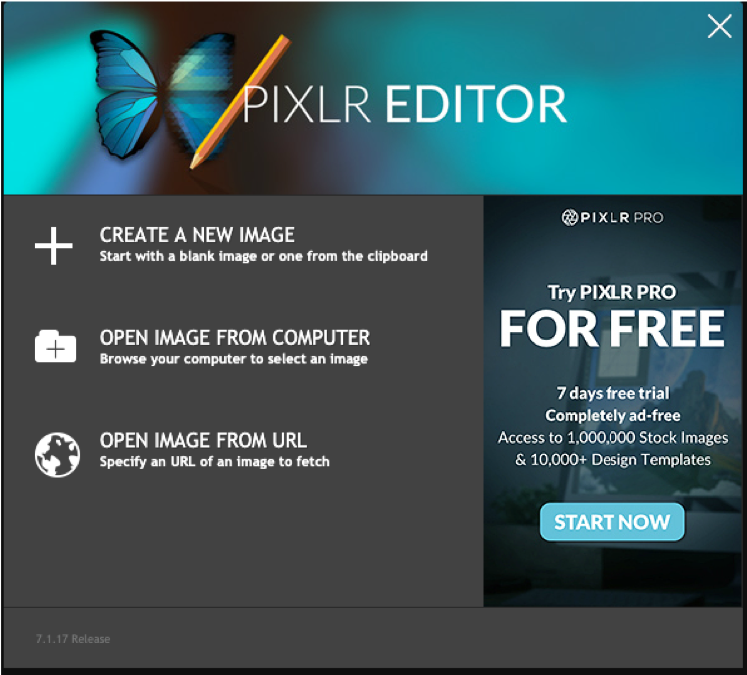Select Open Image From URL heading
Image resolution: width=747 pixels, height=675 pixels.
point(203,441)
